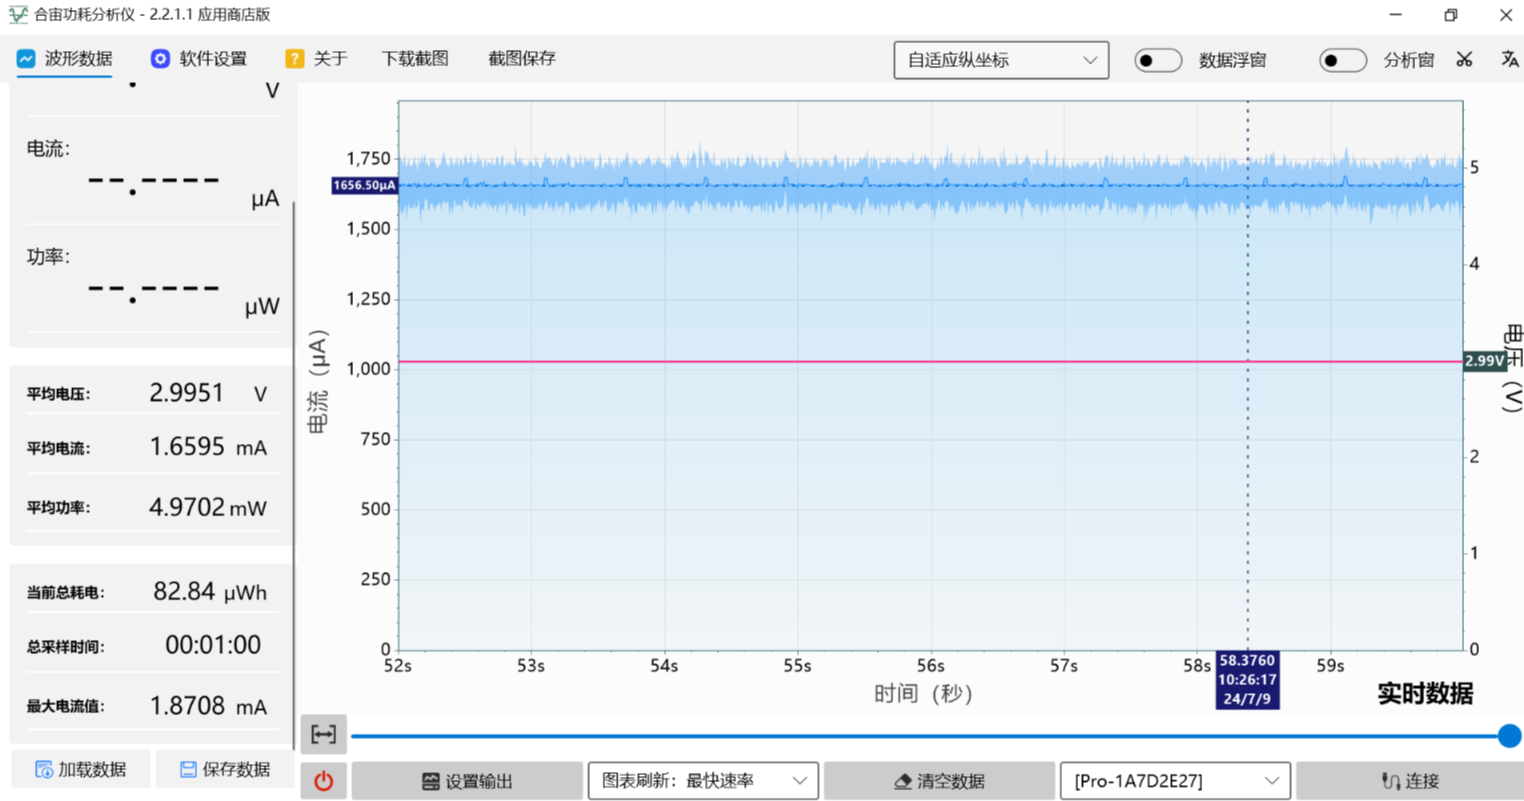The image size is (1524, 801).
Task: Click the timeline slider handle
Action: tap(1509, 736)
